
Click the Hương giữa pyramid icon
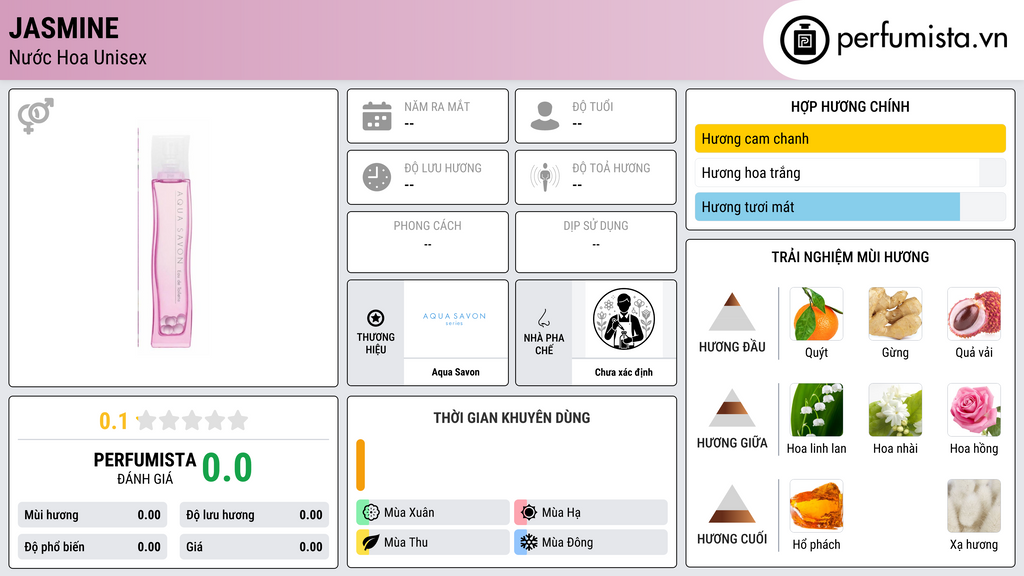pyautogui.click(x=732, y=408)
